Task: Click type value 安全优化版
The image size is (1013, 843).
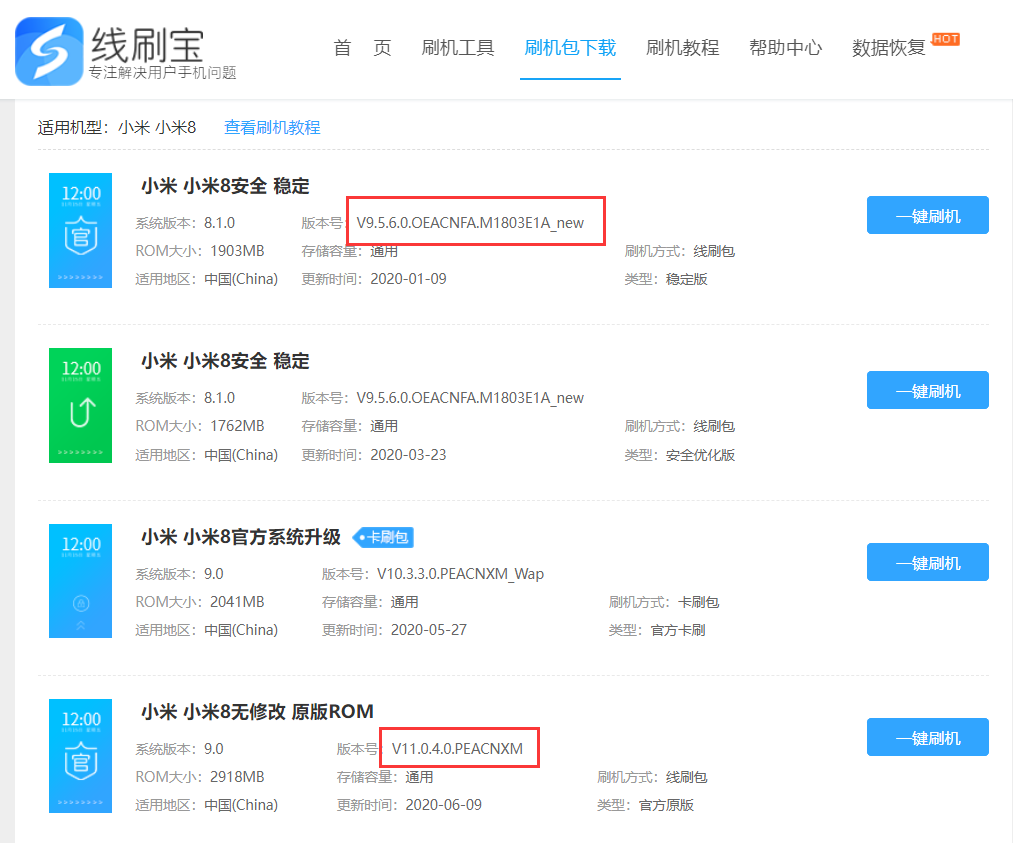Action: click(x=700, y=455)
